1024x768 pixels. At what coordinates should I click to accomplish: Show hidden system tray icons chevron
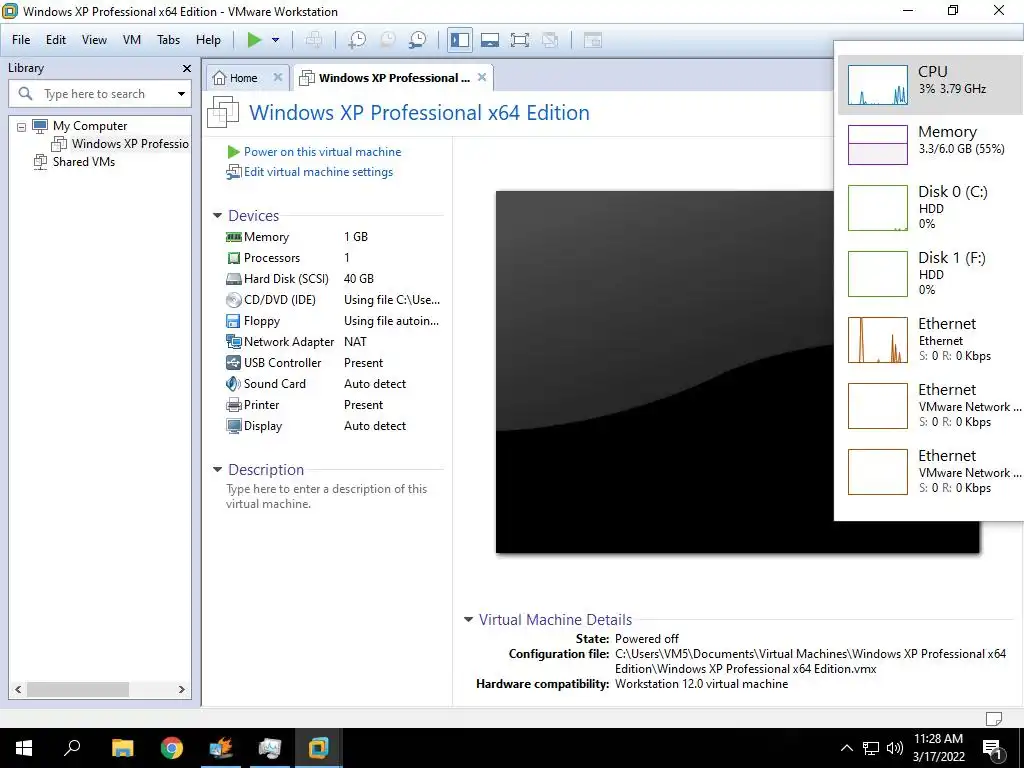coord(846,748)
